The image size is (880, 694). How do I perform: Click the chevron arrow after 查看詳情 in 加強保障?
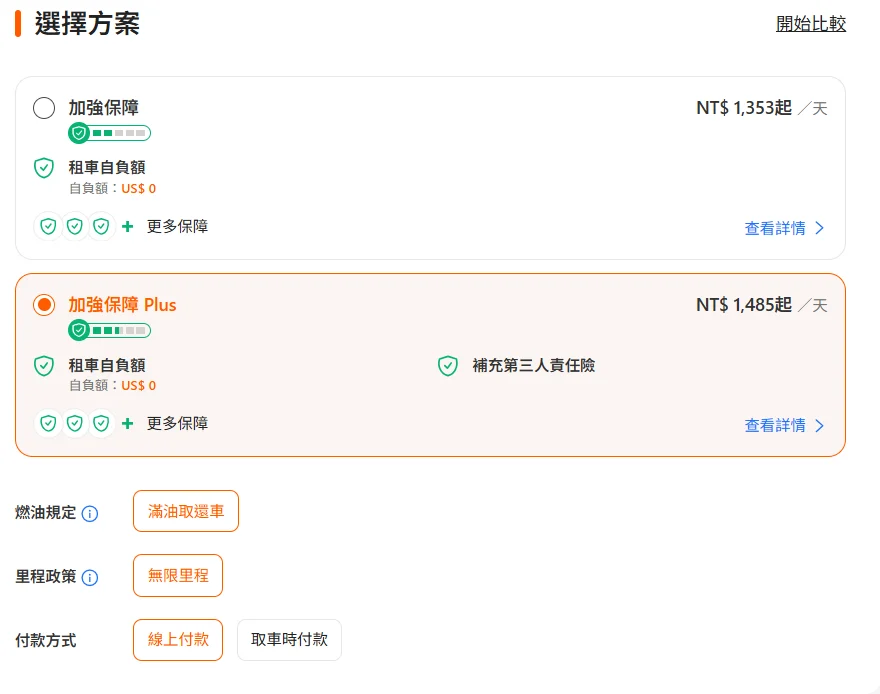819,228
